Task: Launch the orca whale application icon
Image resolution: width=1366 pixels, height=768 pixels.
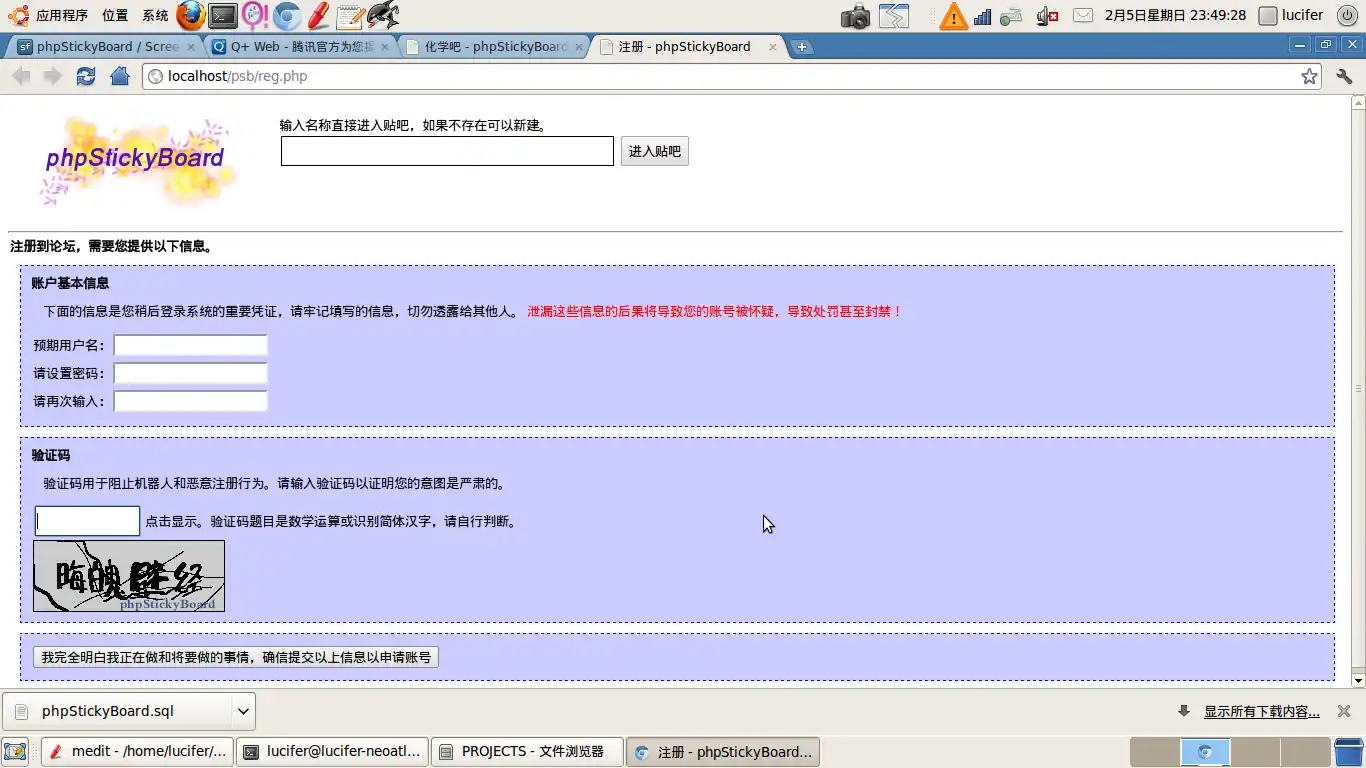Action: click(383, 15)
